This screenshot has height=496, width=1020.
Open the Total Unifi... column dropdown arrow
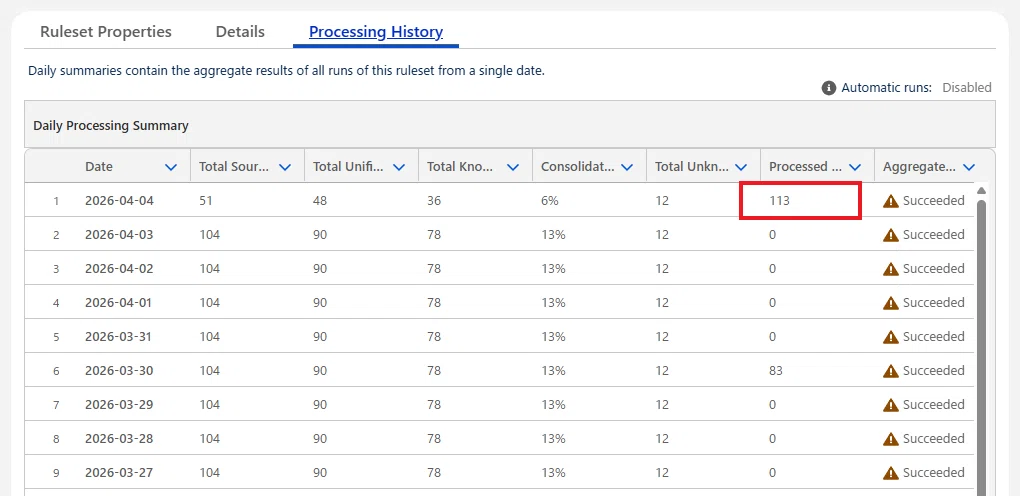click(399, 167)
